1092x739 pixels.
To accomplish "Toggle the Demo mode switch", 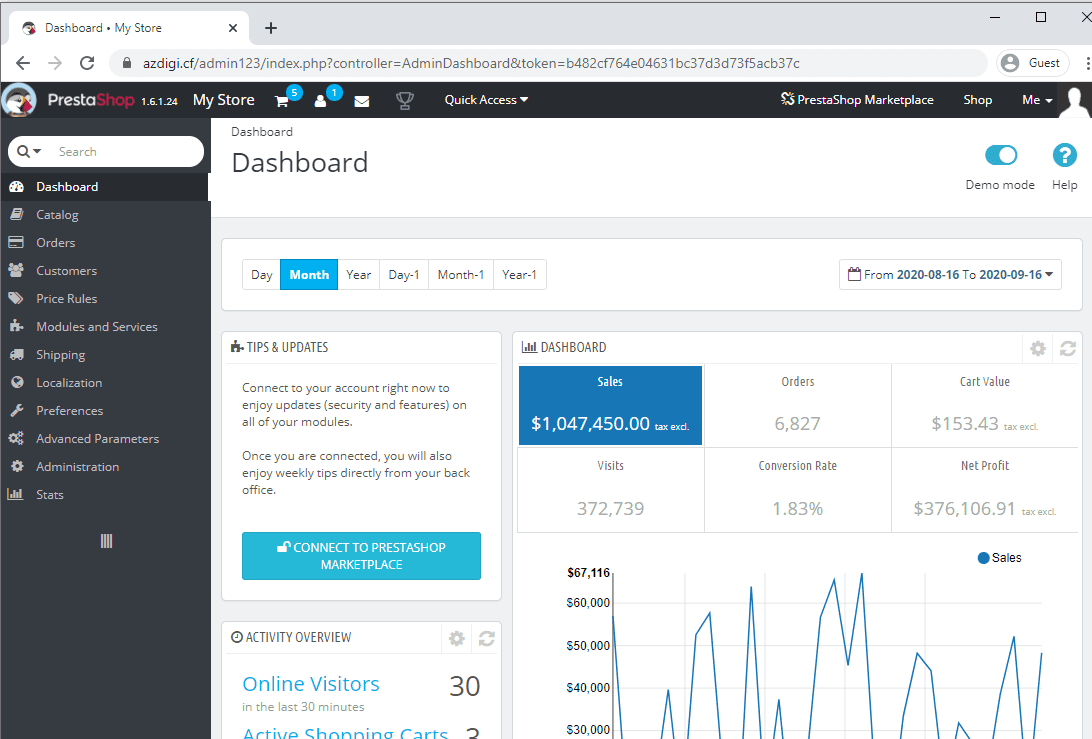I will point(1000,155).
